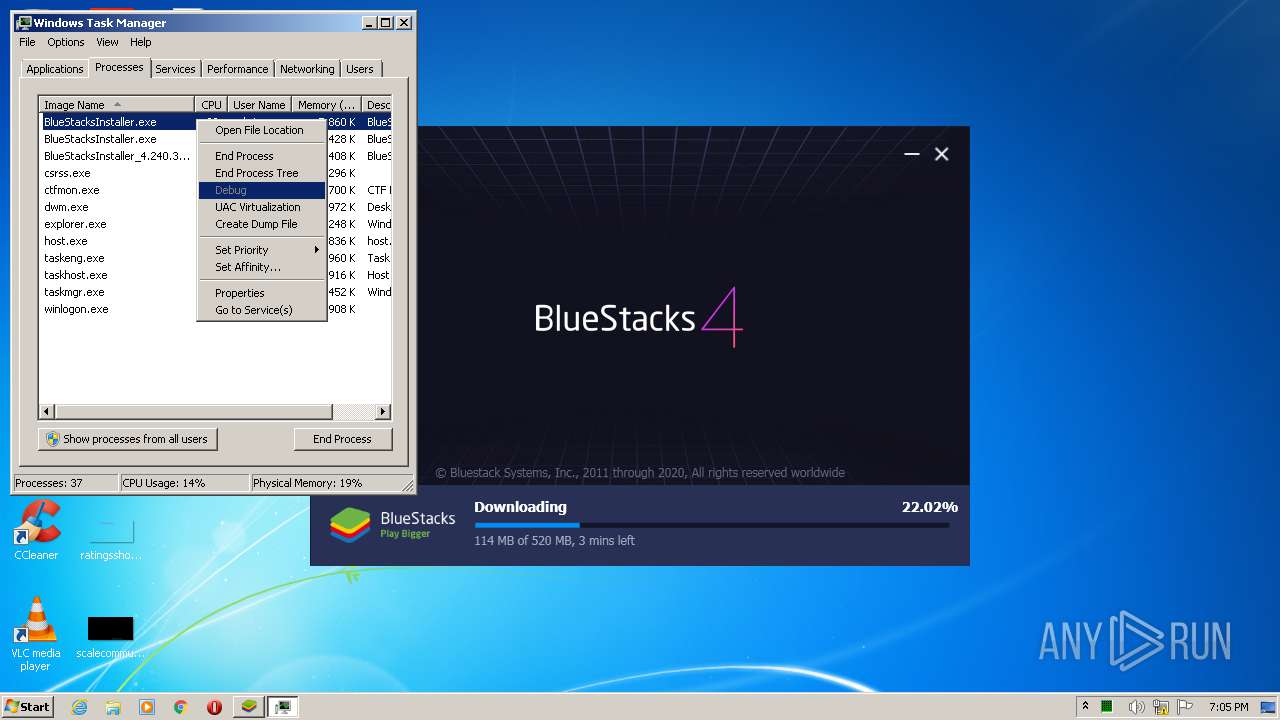This screenshot has height=720, width=1280.
Task: Switch to the Performance tab
Action: tap(238, 69)
